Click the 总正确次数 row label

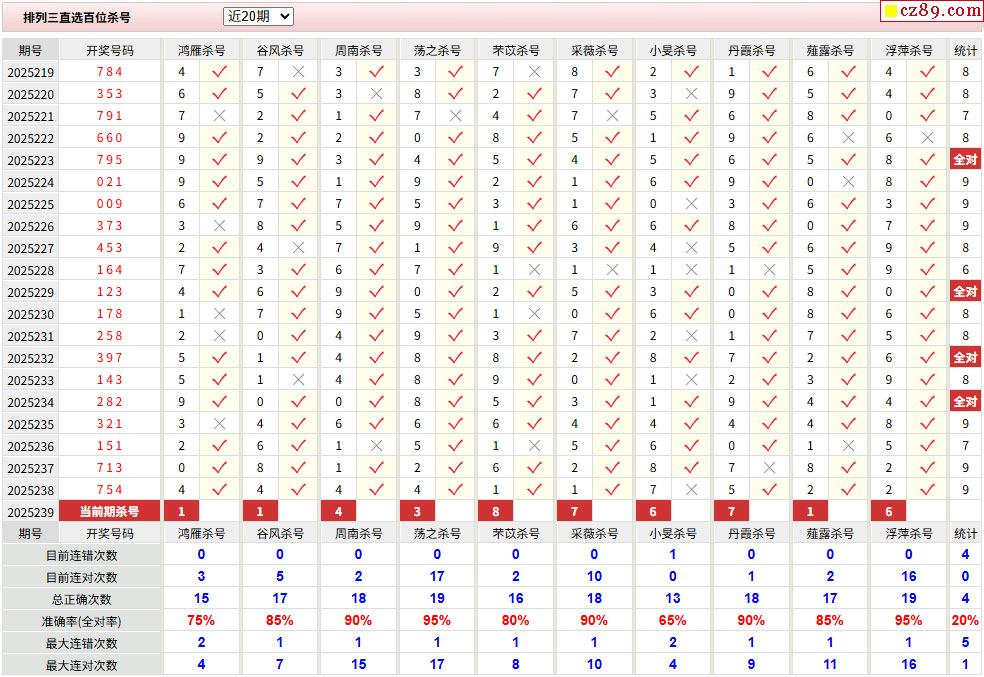pyautogui.click(x=82, y=599)
